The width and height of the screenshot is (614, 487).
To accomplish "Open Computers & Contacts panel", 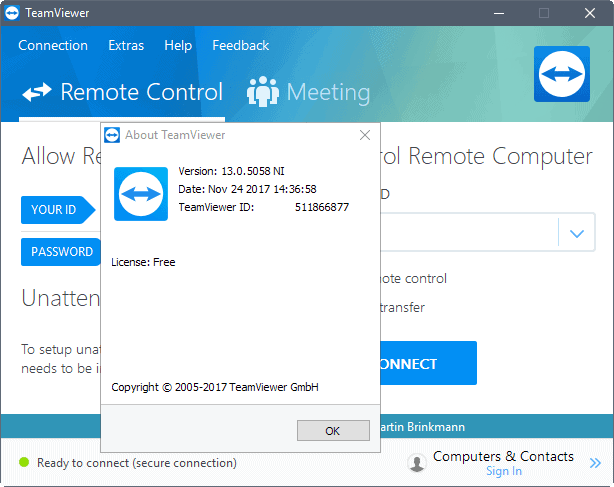I will pyautogui.click(x=503, y=456).
